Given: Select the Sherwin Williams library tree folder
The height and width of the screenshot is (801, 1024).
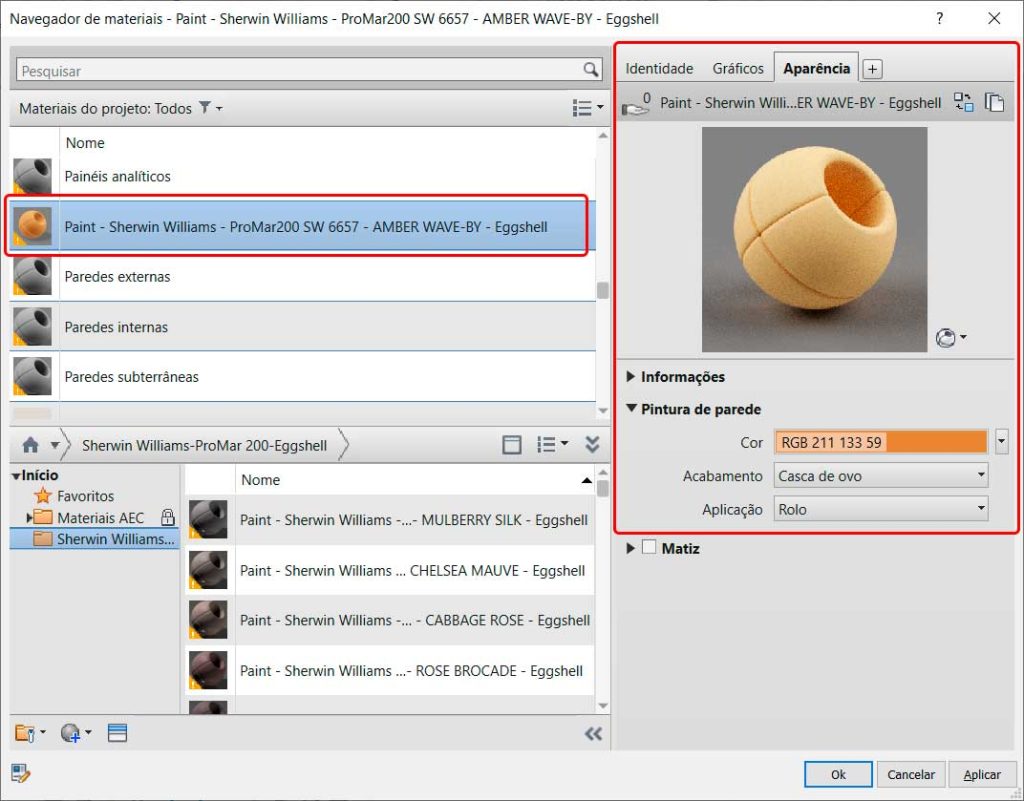Looking at the screenshot, I should click(95, 539).
